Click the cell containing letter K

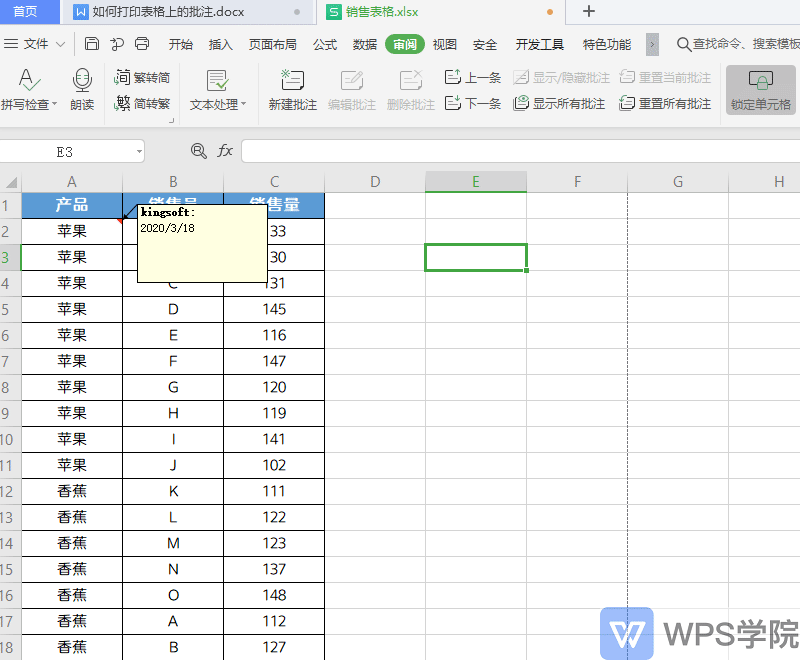173,491
